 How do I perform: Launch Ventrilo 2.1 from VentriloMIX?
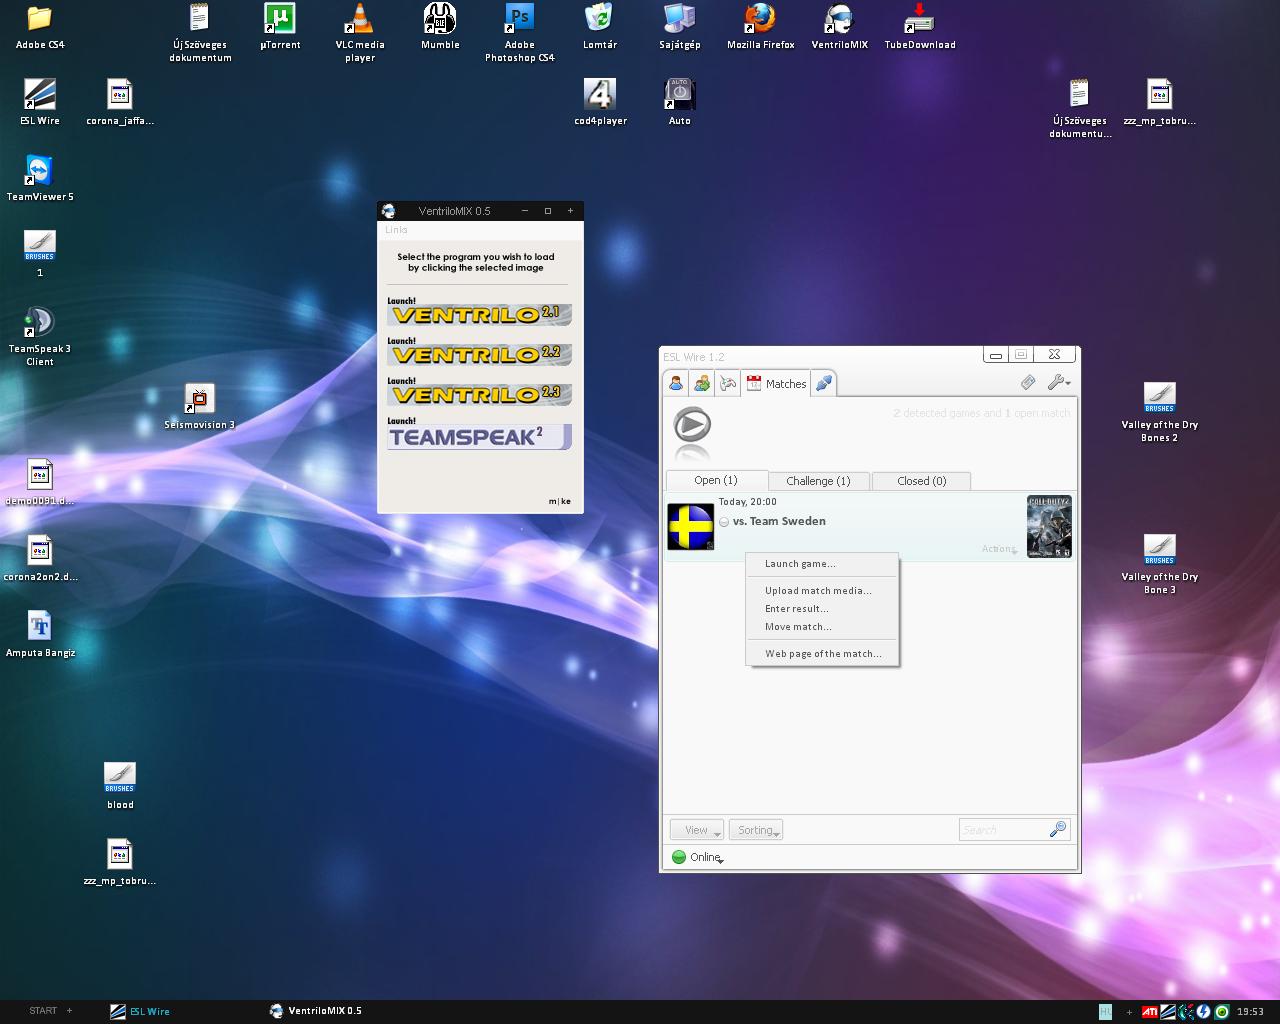pyautogui.click(x=479, y=315)
